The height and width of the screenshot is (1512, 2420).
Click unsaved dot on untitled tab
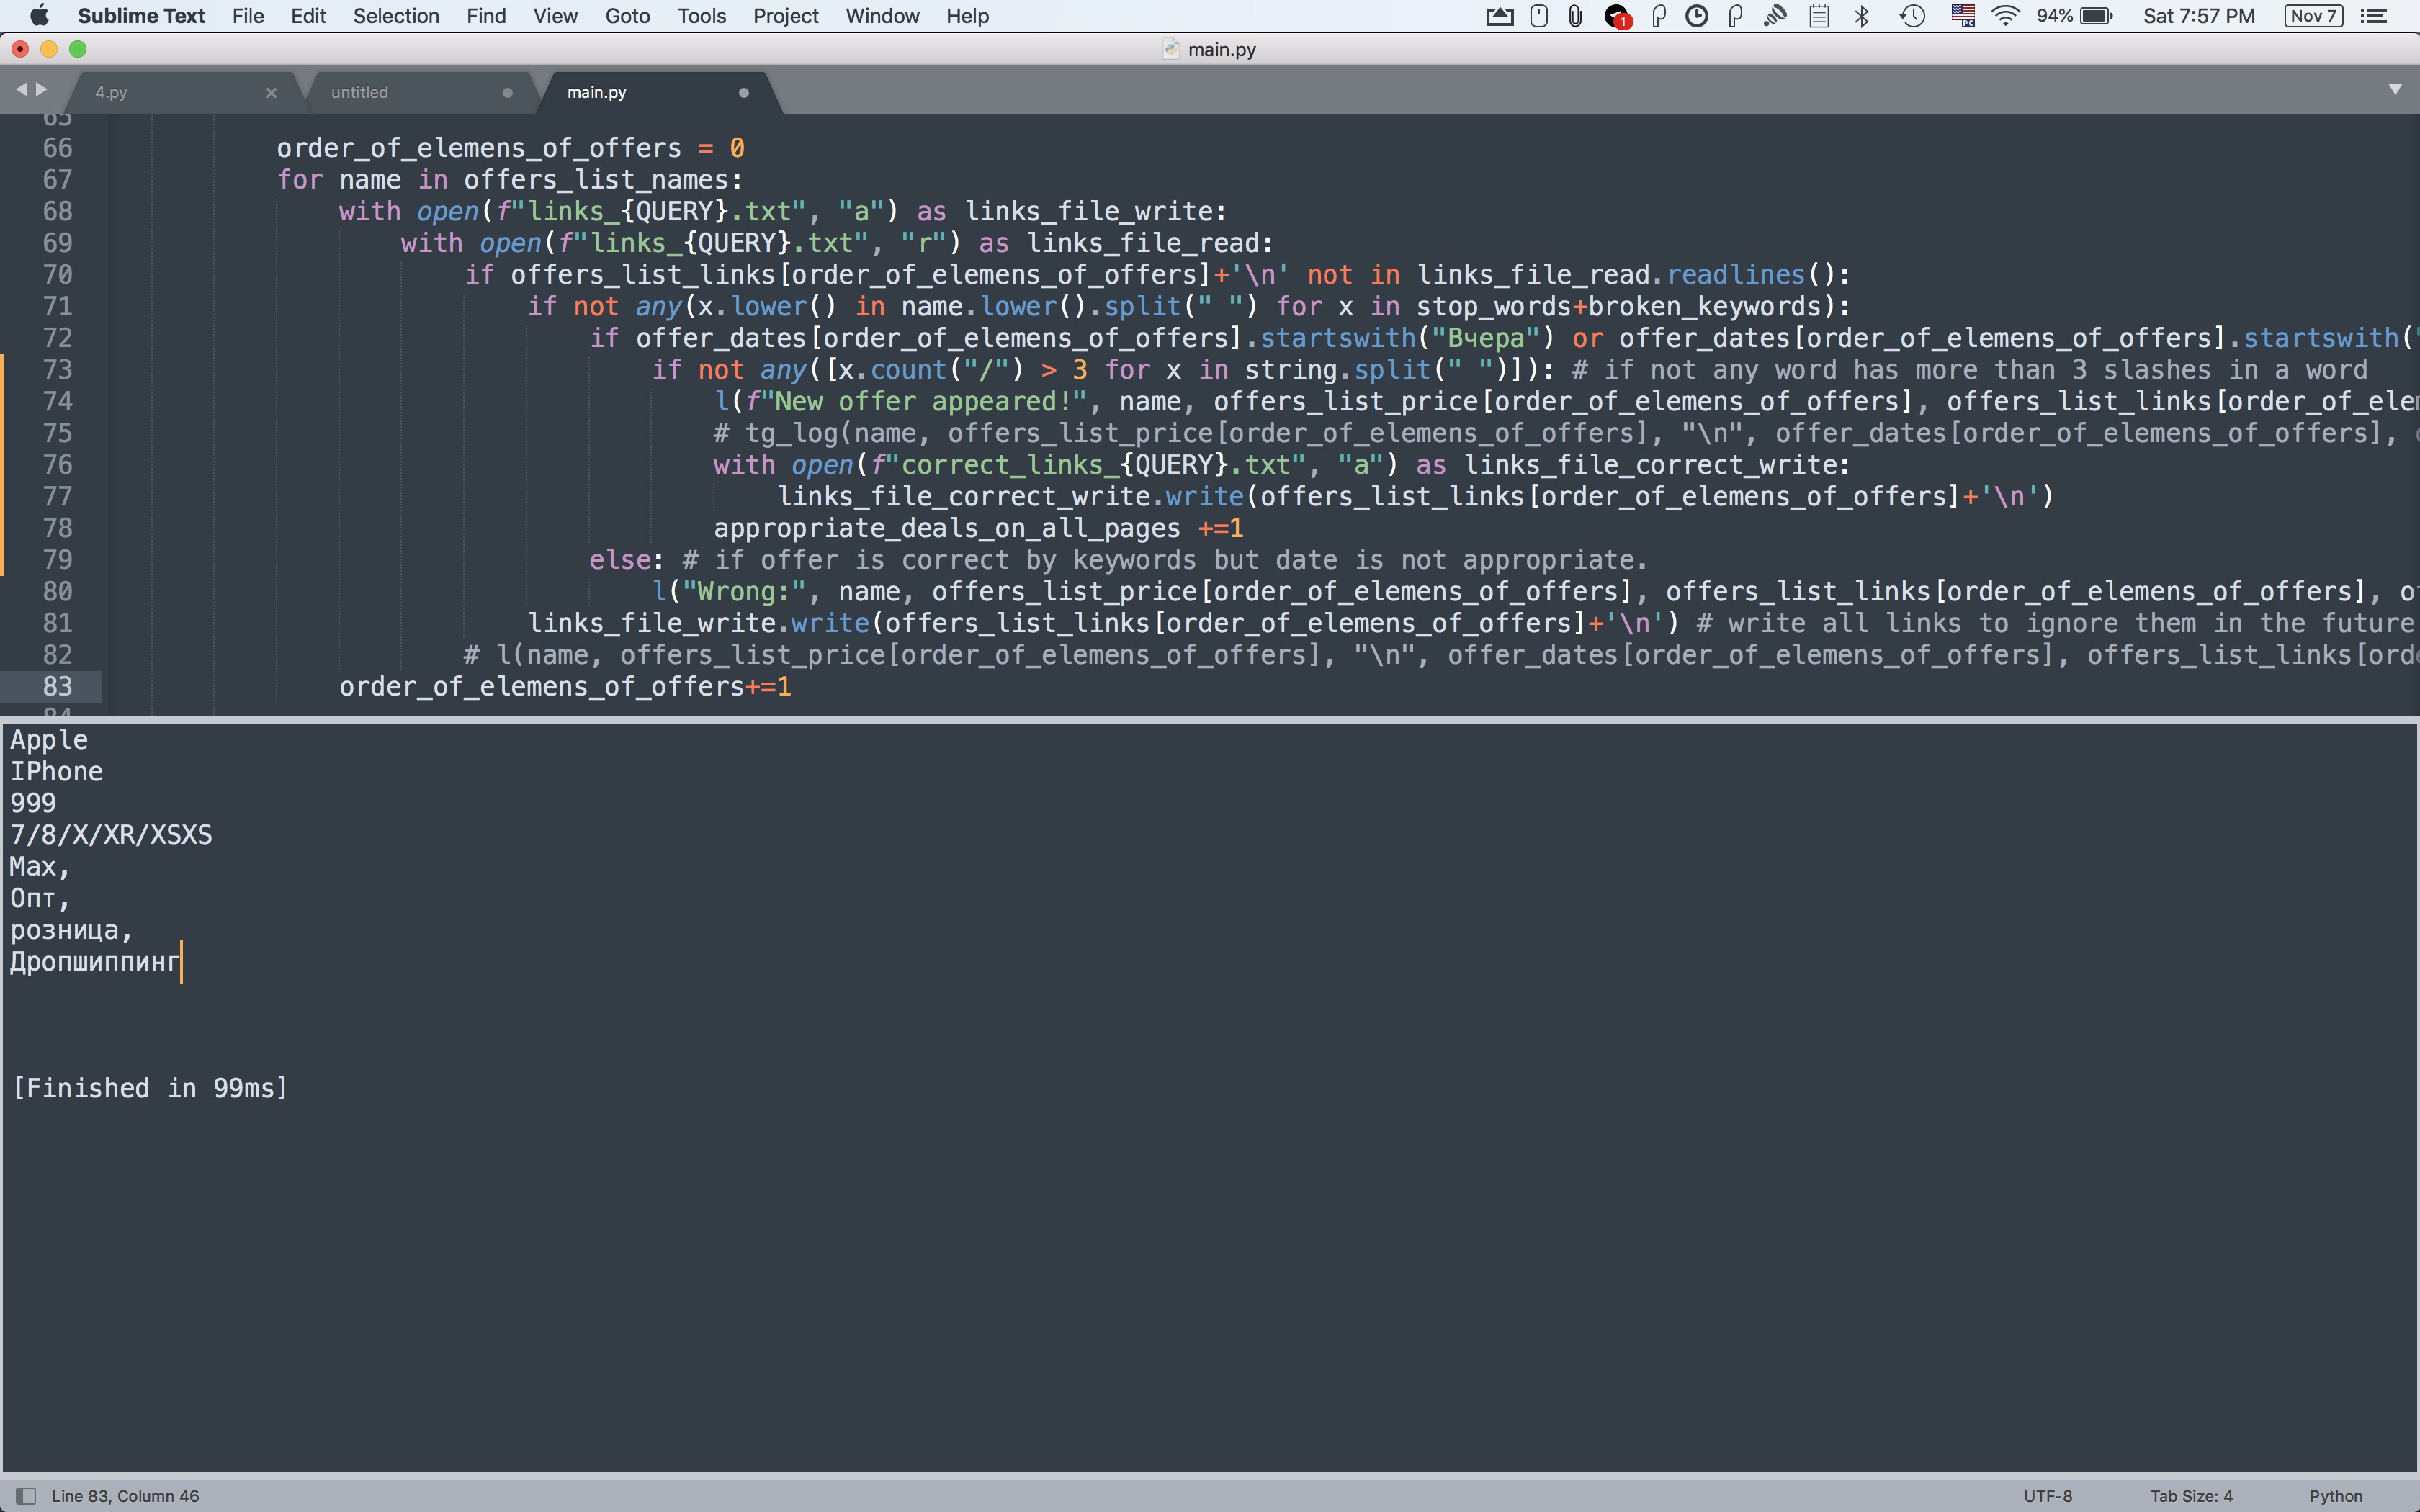507,92
